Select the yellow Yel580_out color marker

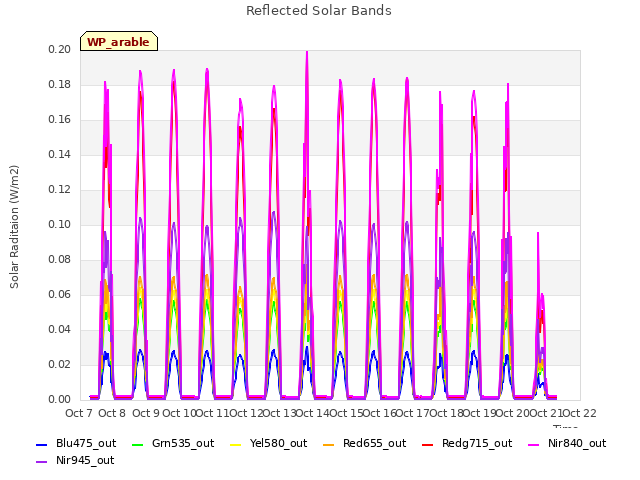pyautogui.click(x=236, y=444)
